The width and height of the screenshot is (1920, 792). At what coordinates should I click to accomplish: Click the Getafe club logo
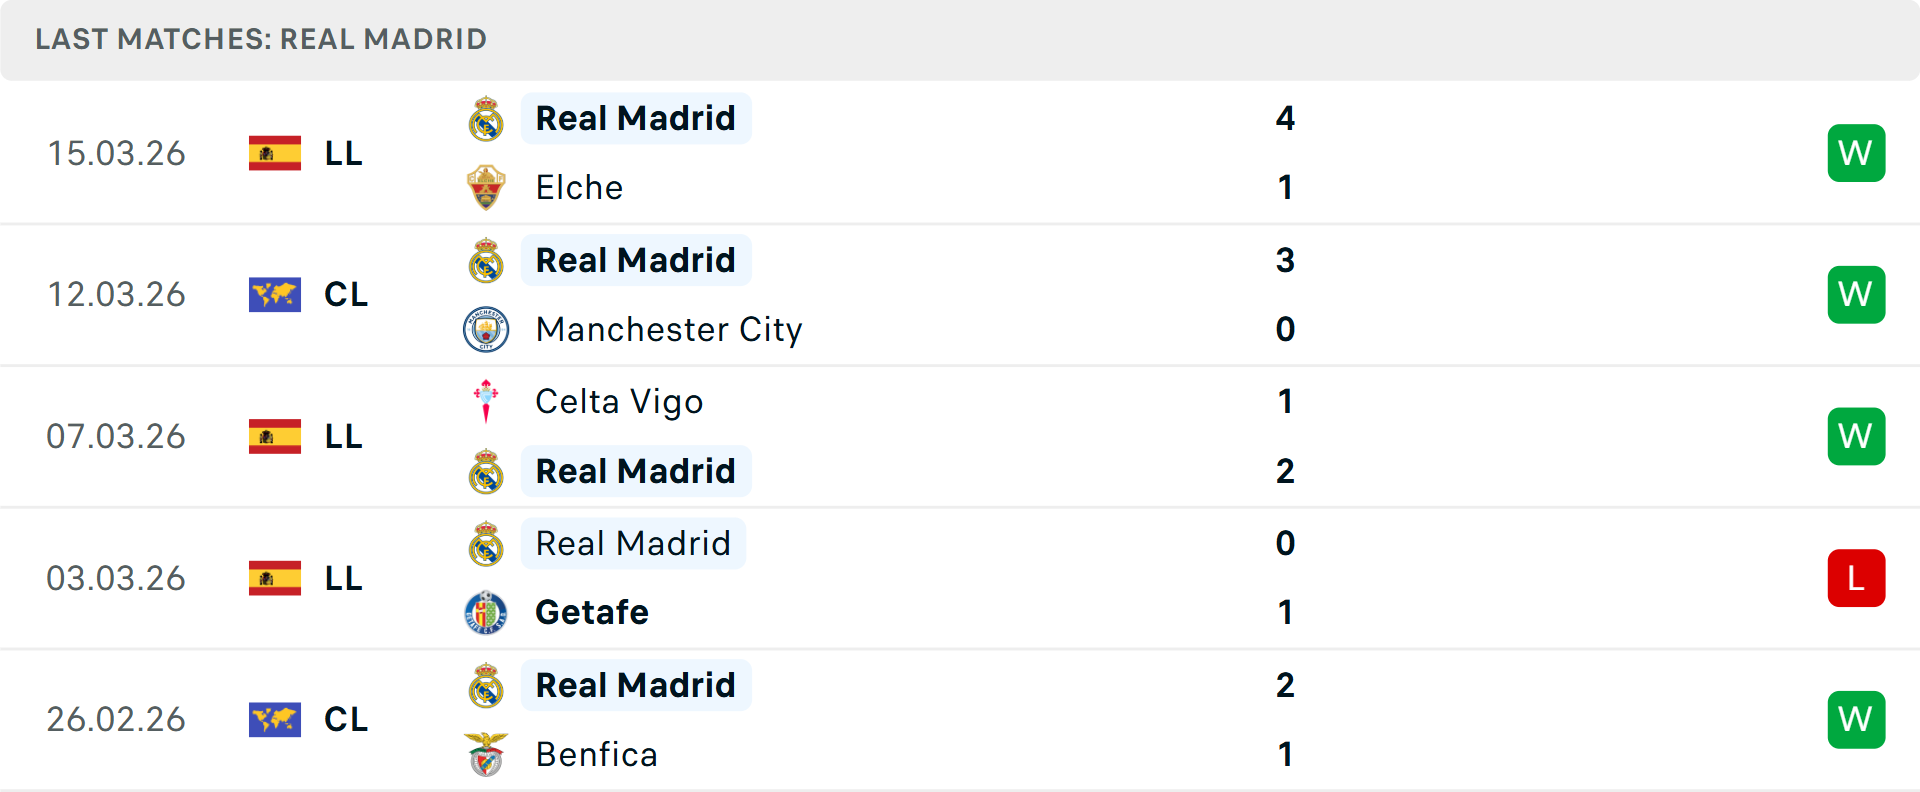[x=486, y=612]
